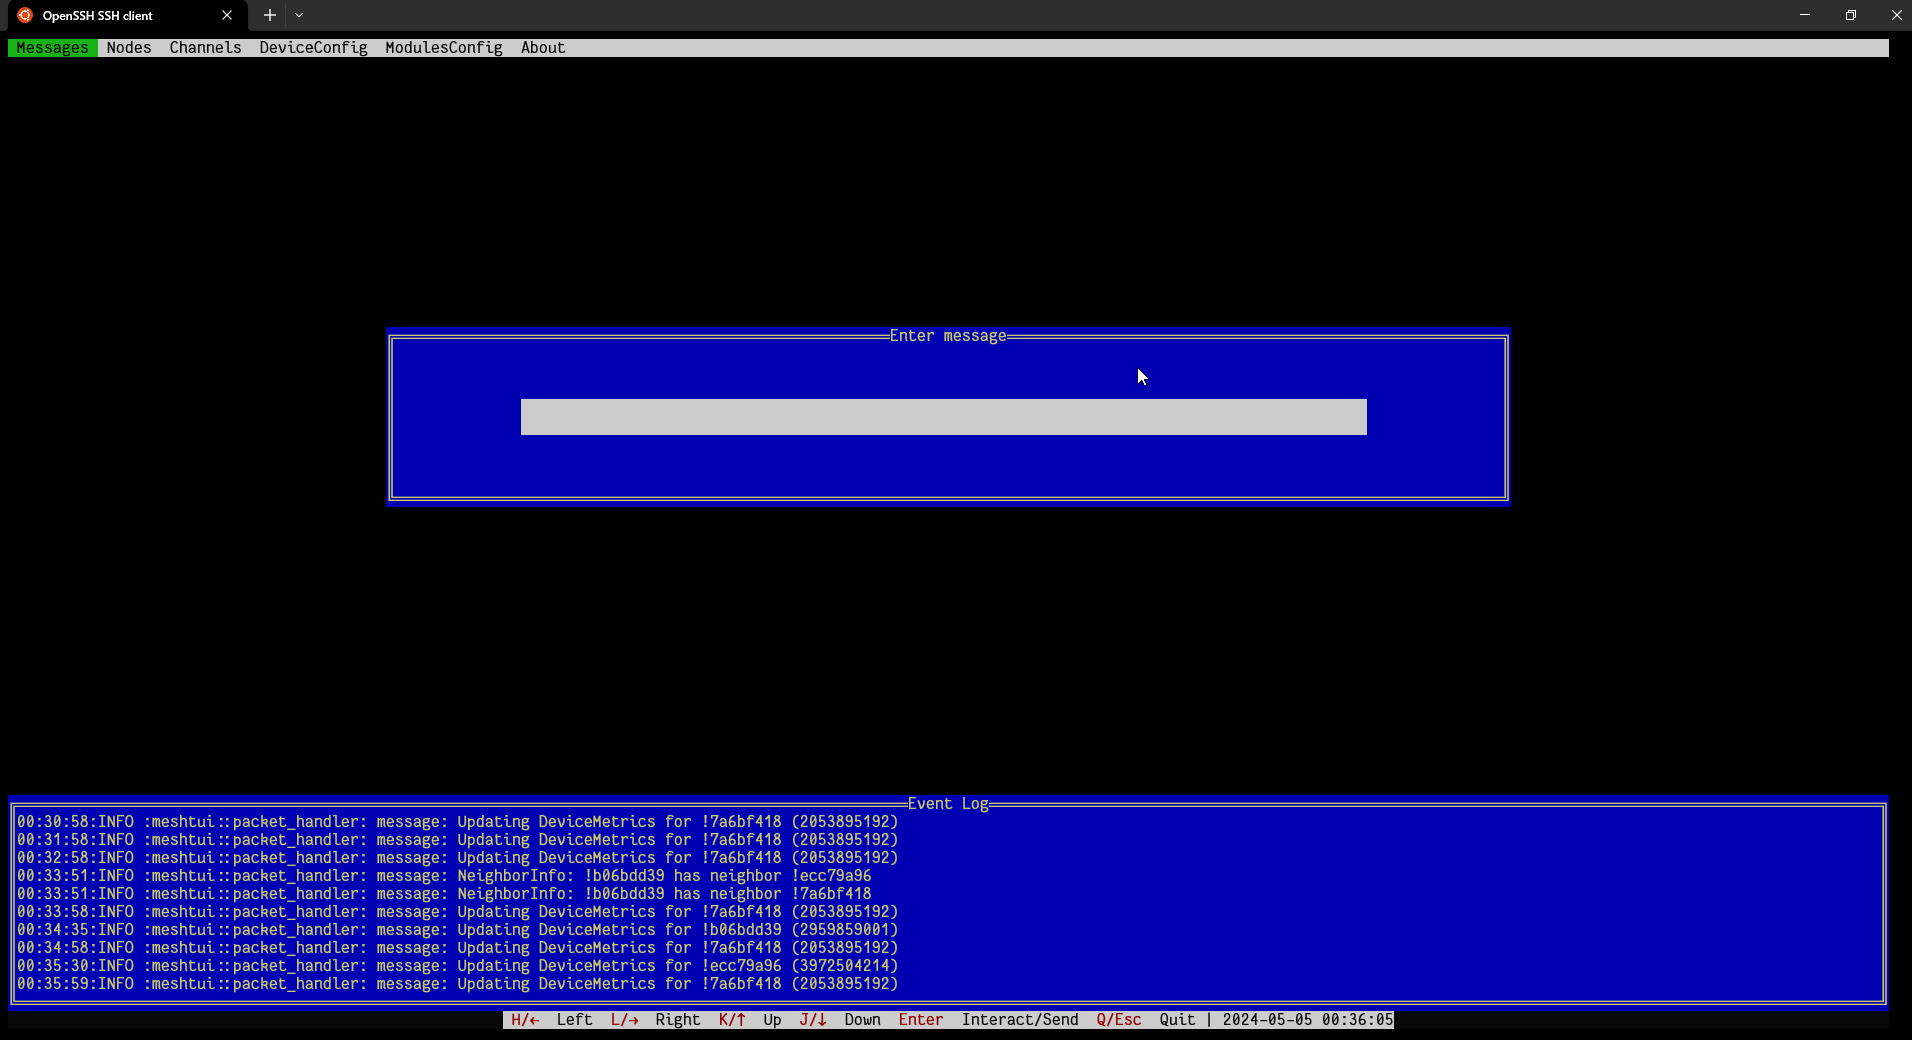This screenshot has height=1040, width=1918.
Task: Select NeighborInfo log line with !ecc79a96 neighbor
Action: (444, 876)
